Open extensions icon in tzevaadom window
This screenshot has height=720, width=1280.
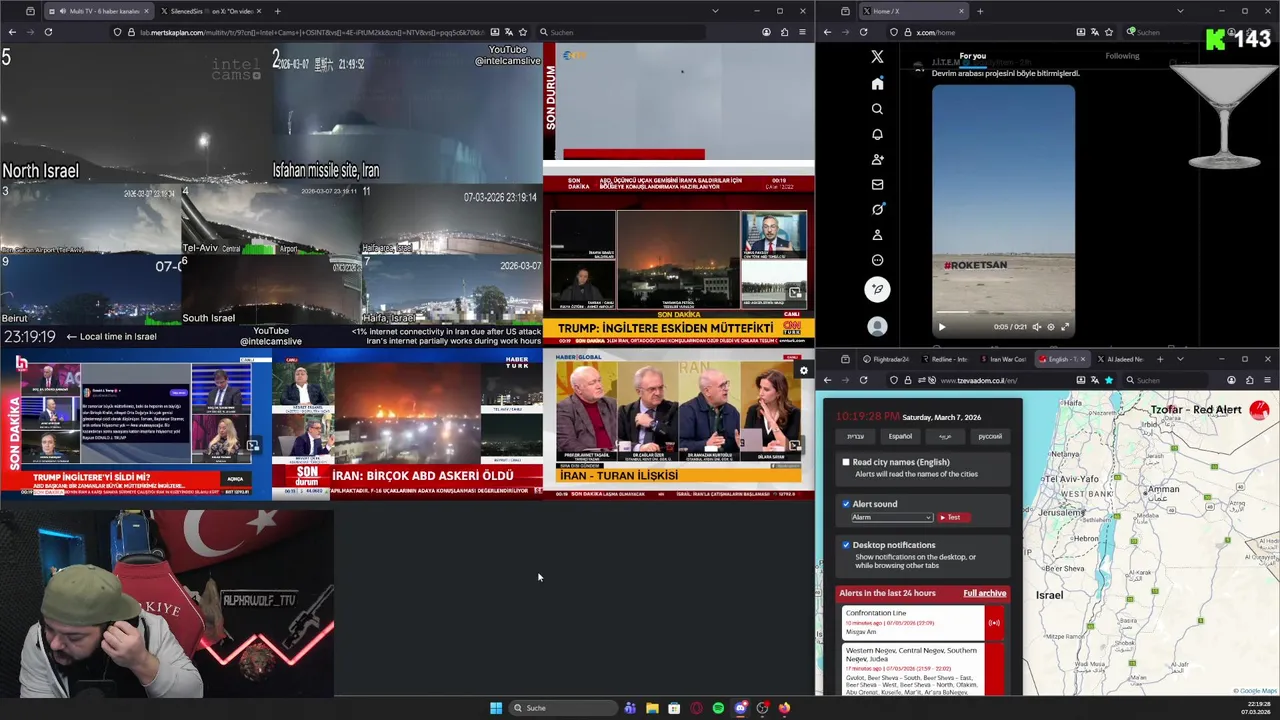click(1249, 380)
